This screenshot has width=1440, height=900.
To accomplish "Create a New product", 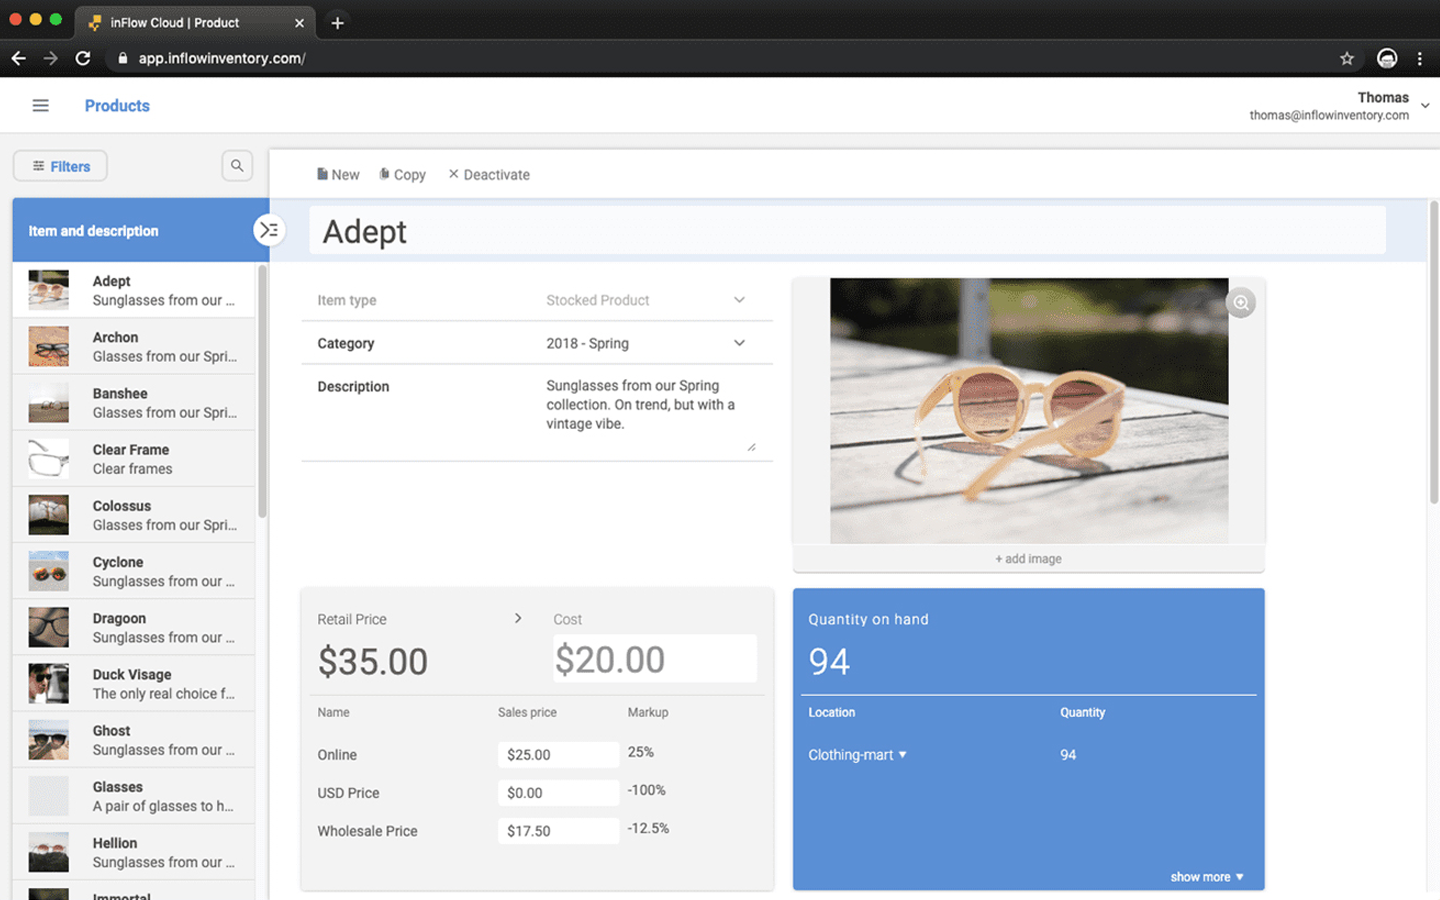I will (338, 174).
